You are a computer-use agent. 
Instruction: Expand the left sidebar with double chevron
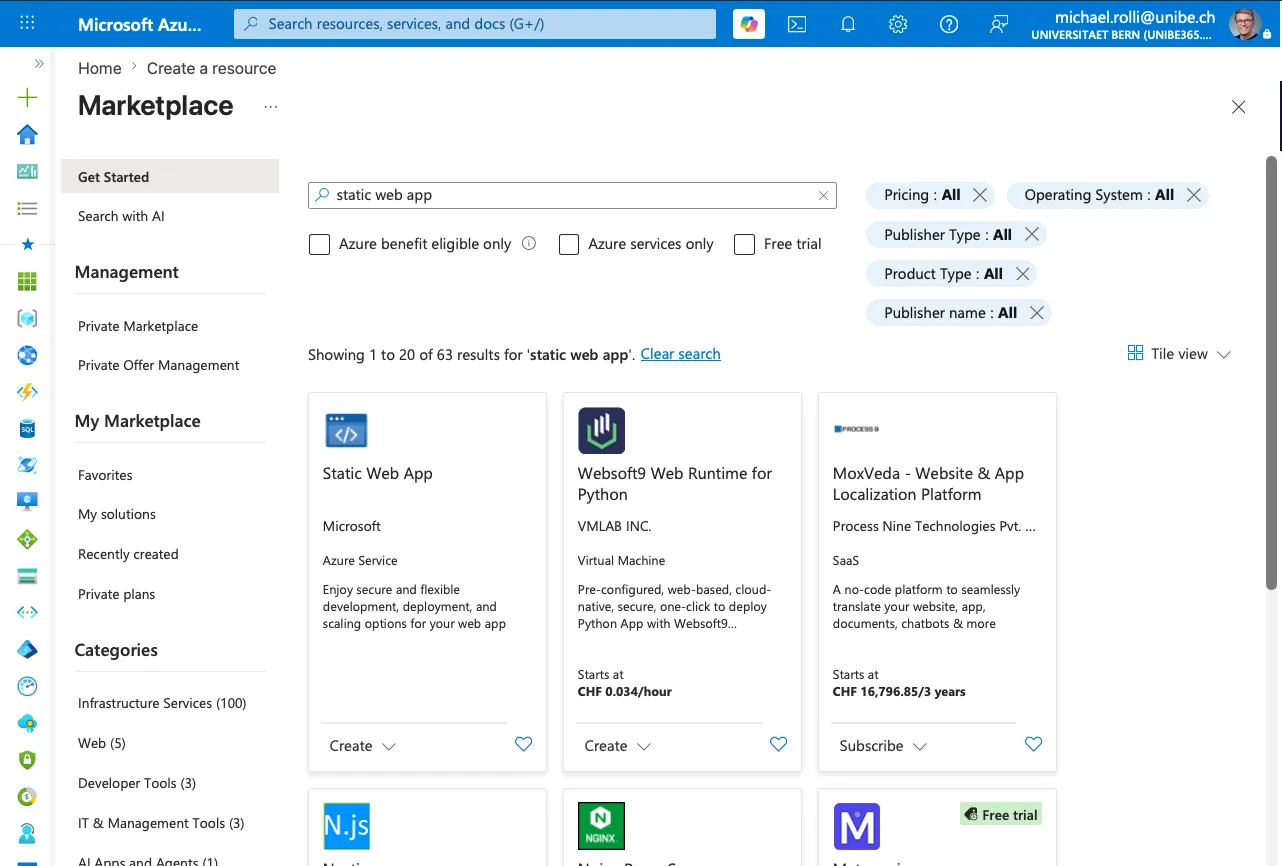39,63
